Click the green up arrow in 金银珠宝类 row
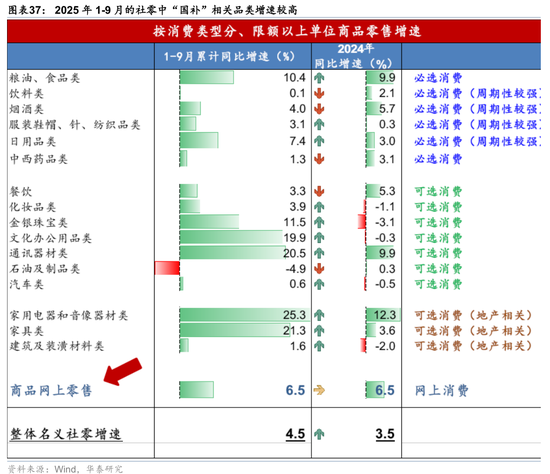Screen dimensions: 550x474 click(x=319, y=222)
